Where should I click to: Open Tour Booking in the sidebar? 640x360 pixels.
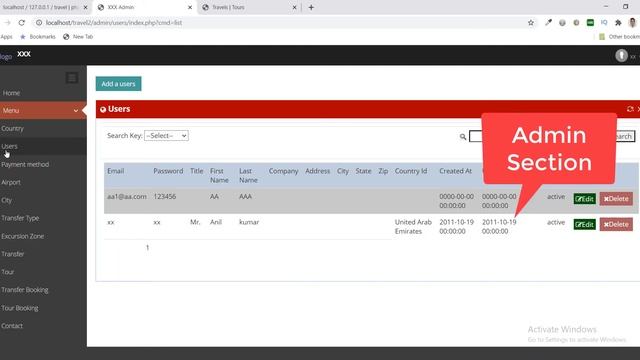(20, 308)
